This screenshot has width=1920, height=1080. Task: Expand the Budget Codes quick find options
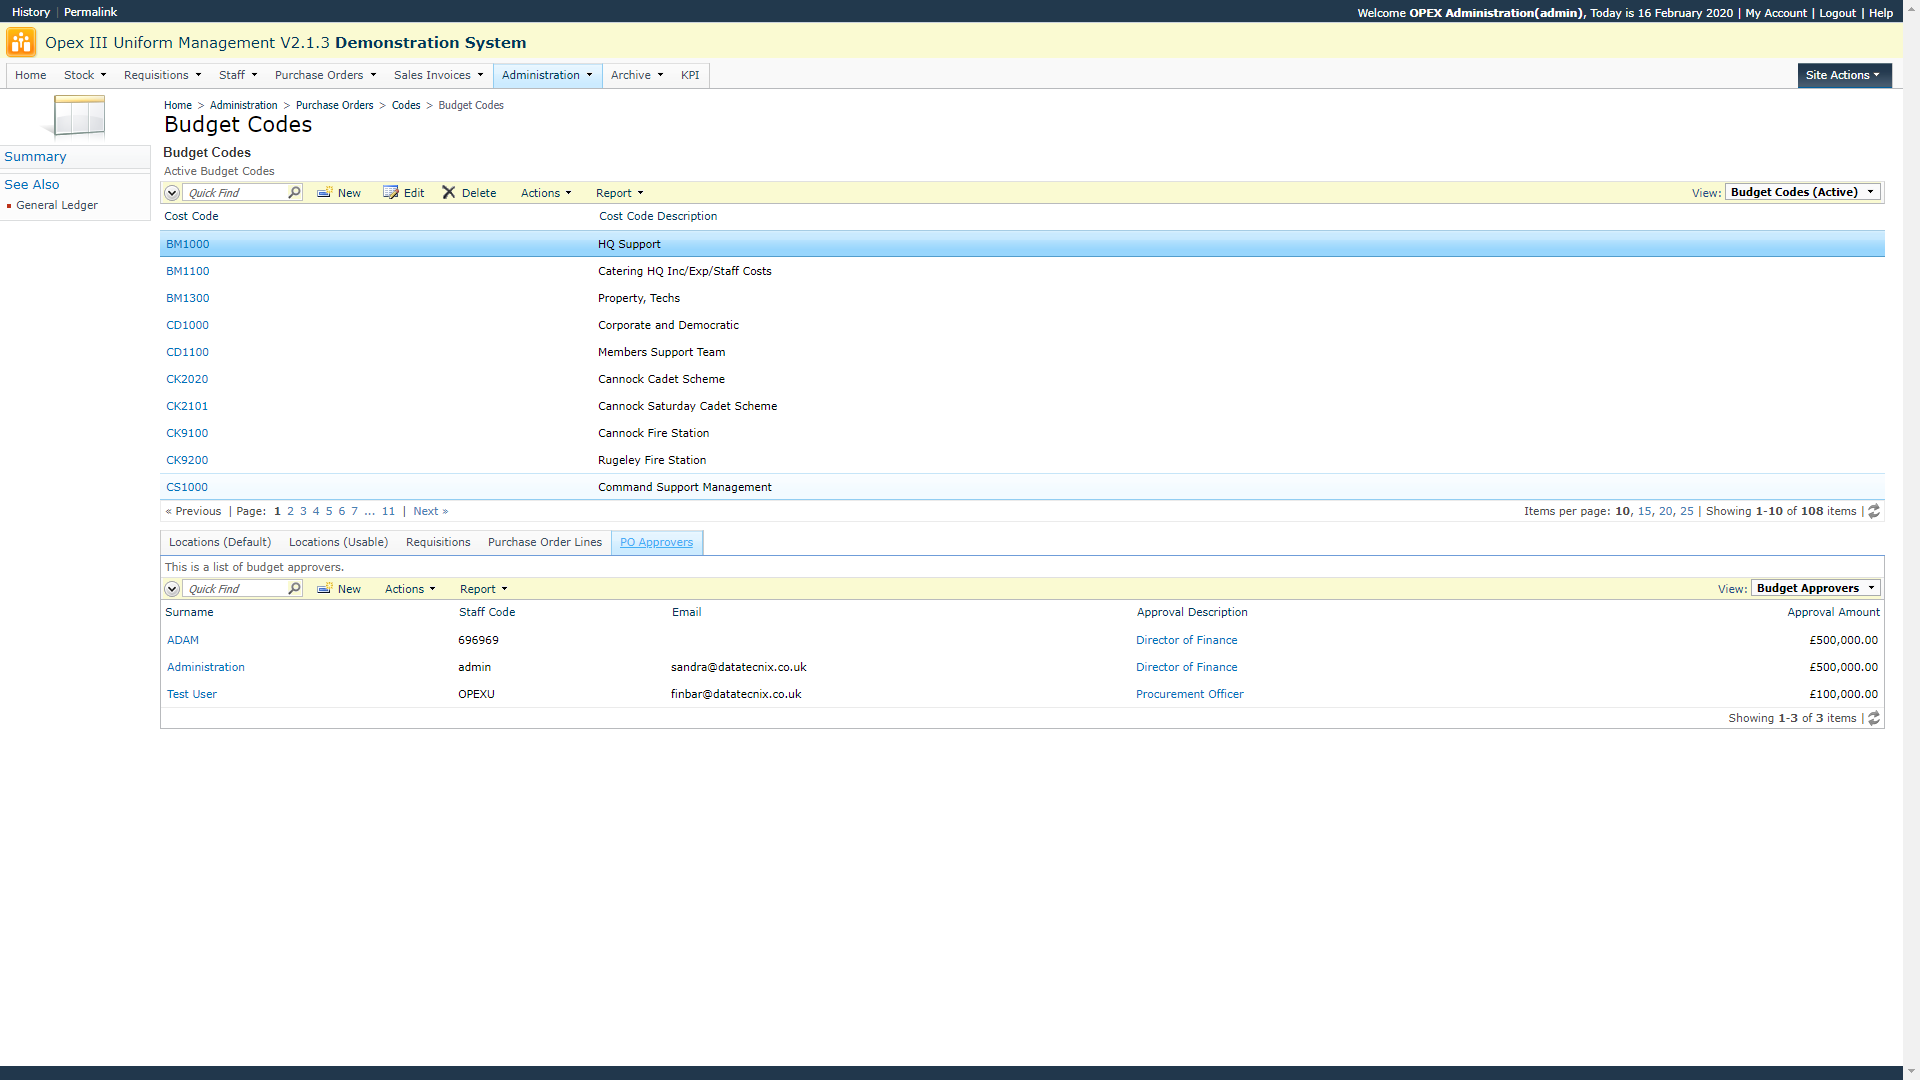tap(172, 193)
